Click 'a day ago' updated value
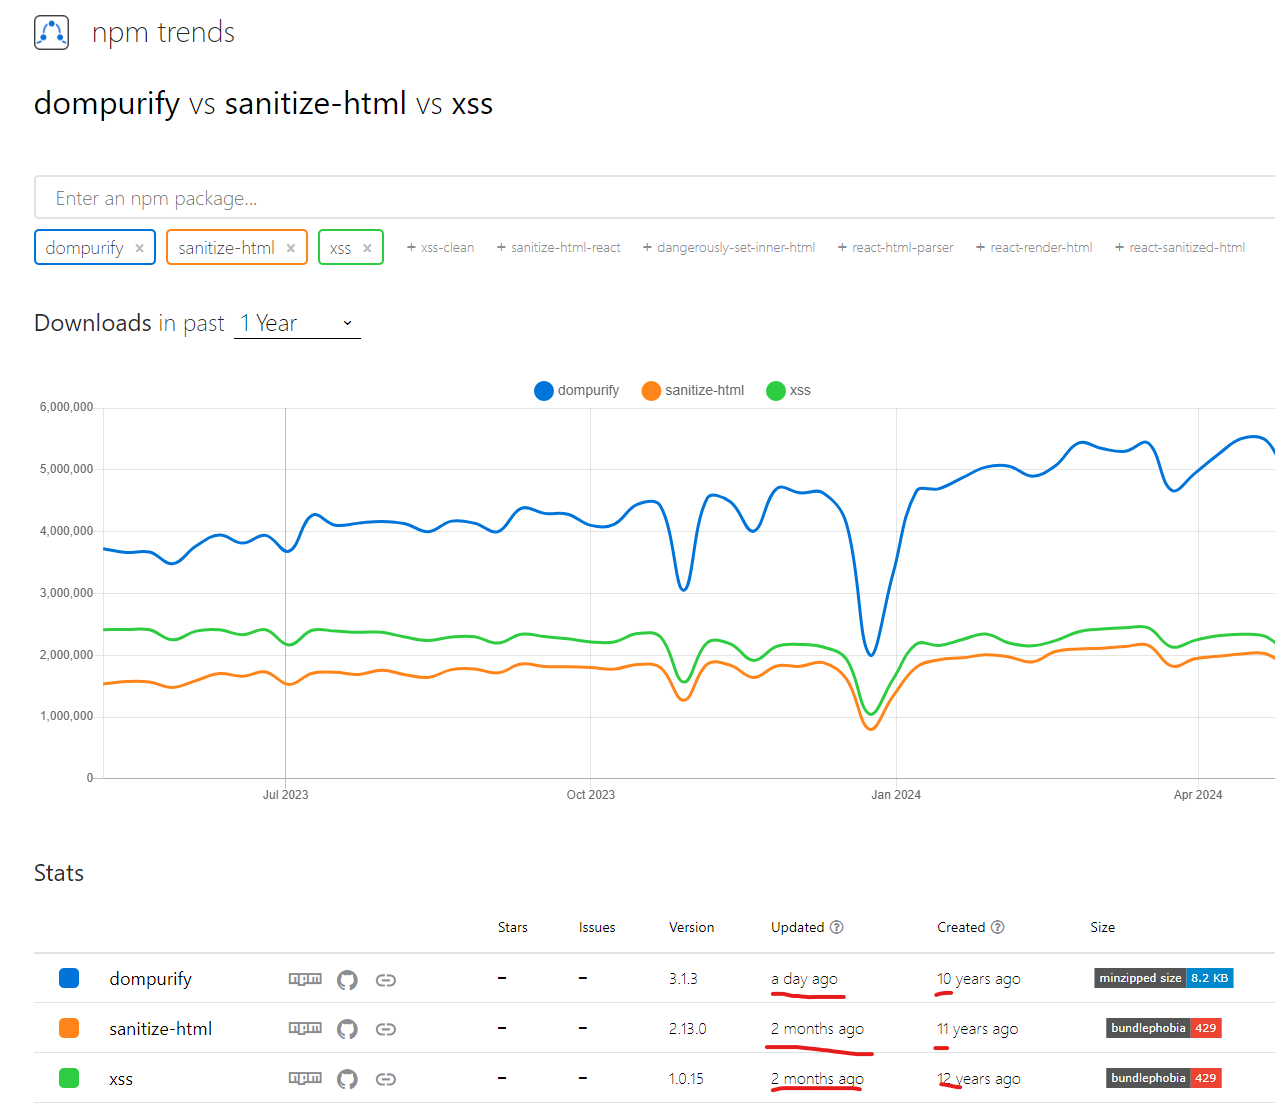The width and height of the screenshot is (1275, 1120). point(804,979)
